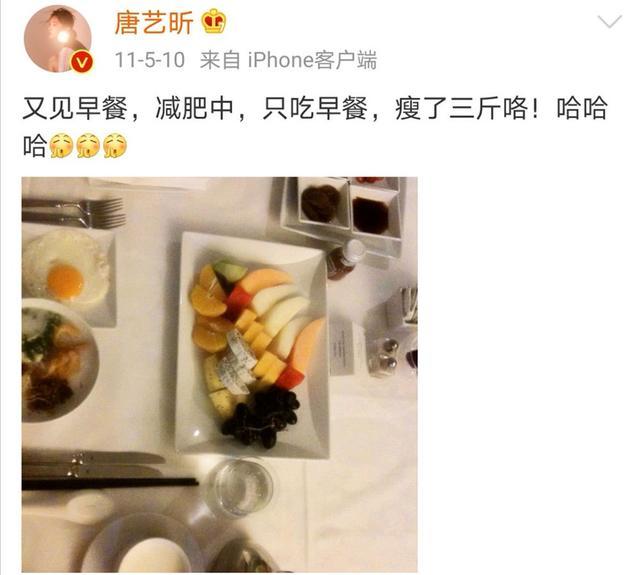Tap the gold crown membership icon
The height and width of the screenshot is (575, 640).
[x=213, y=22]
